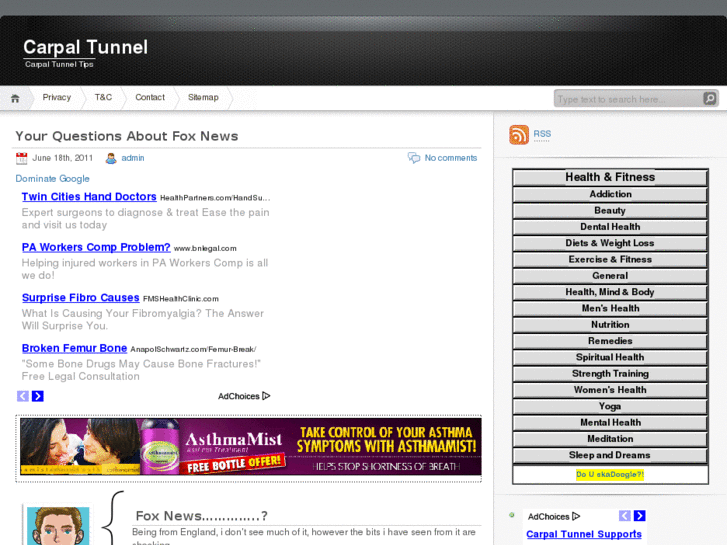727x545 pixels.
Task: Click the search text field
Action: coord(628,99)
